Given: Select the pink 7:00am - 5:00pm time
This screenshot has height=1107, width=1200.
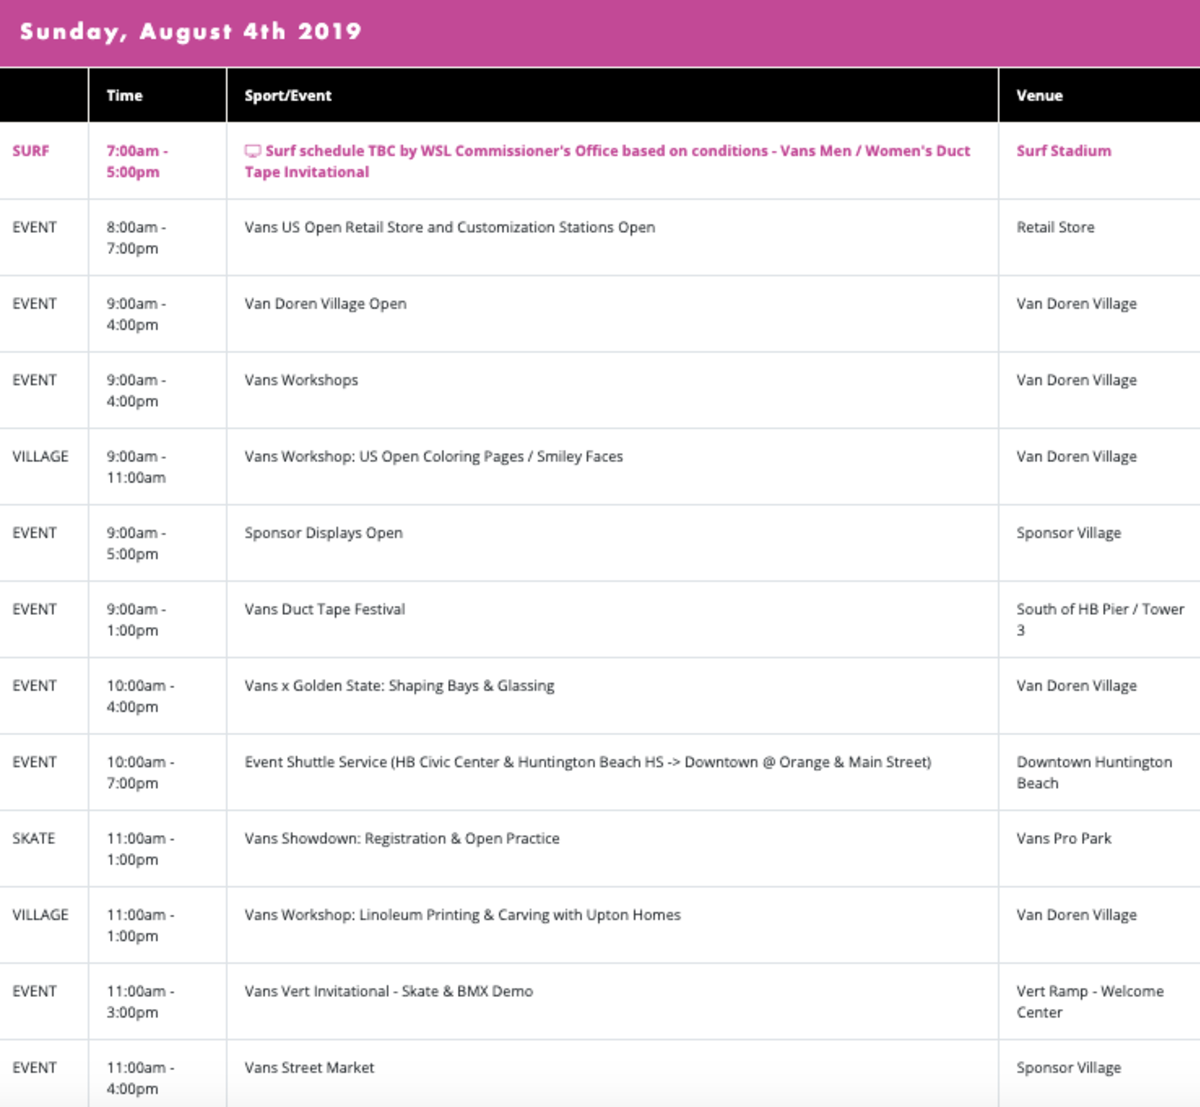Looking at the screenshot, I should point(138,161).
